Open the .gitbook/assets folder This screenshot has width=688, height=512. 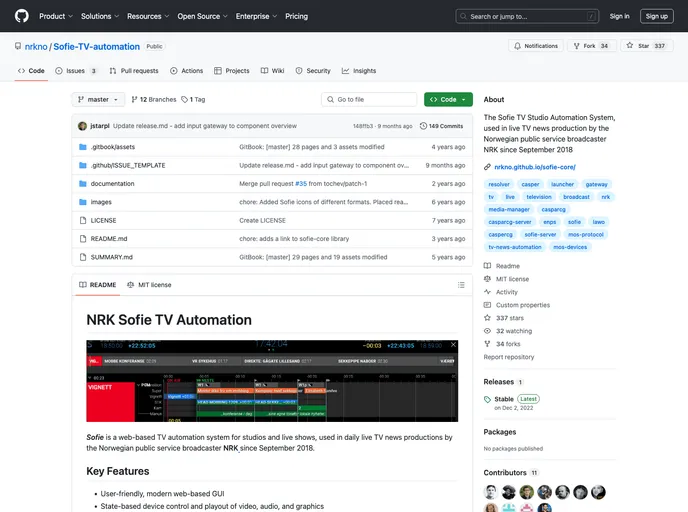point(113,147)
